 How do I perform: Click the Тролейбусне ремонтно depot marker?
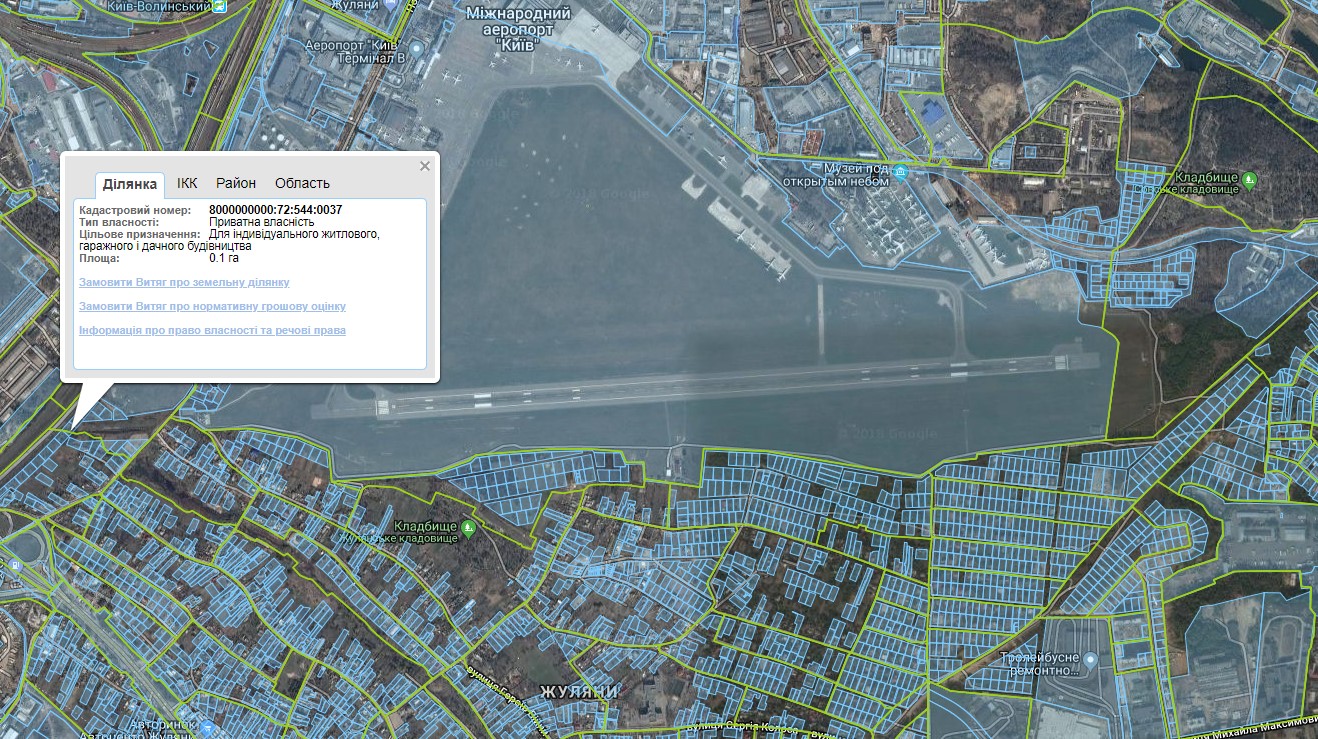[1091, 660]
